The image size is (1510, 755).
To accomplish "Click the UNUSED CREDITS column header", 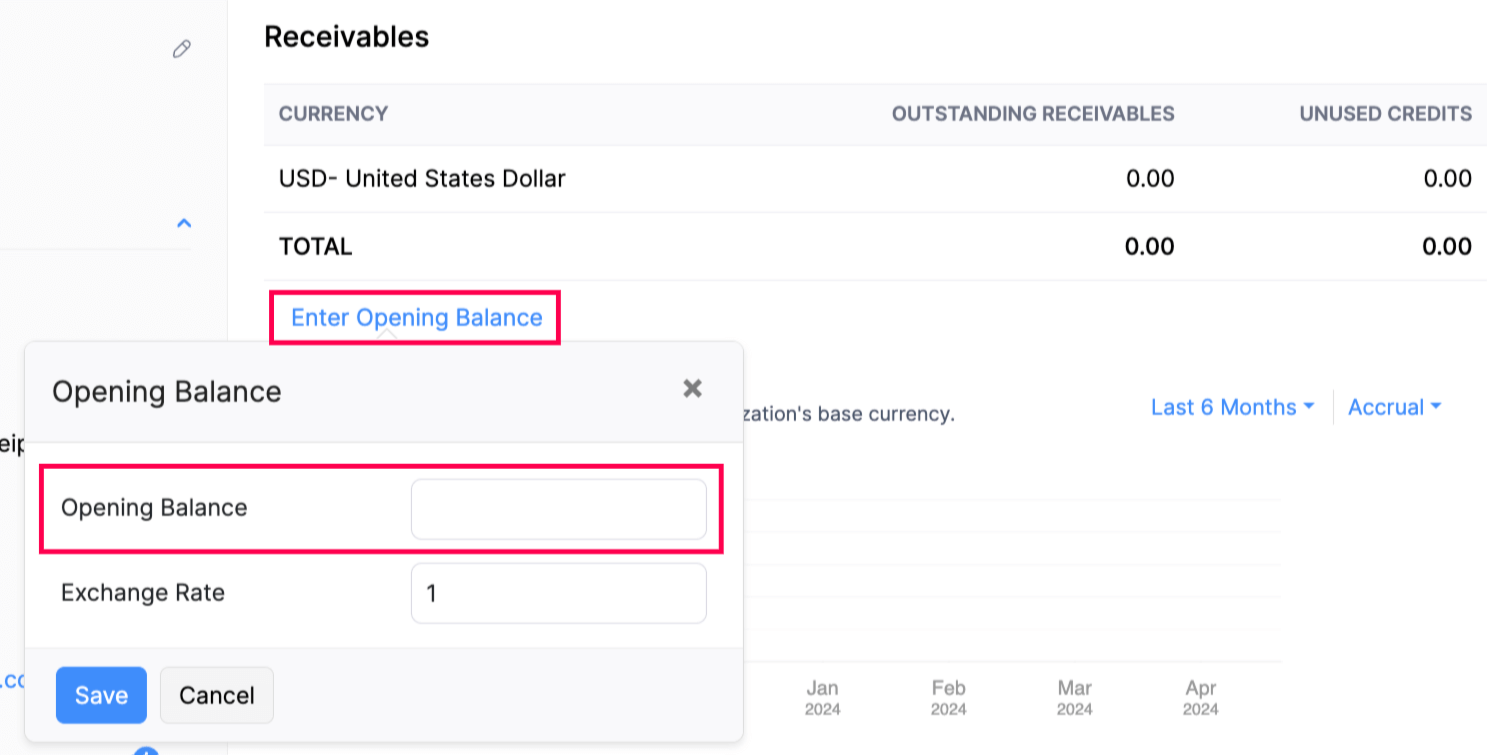I will pyautogui.click(x=1384, y=114).
